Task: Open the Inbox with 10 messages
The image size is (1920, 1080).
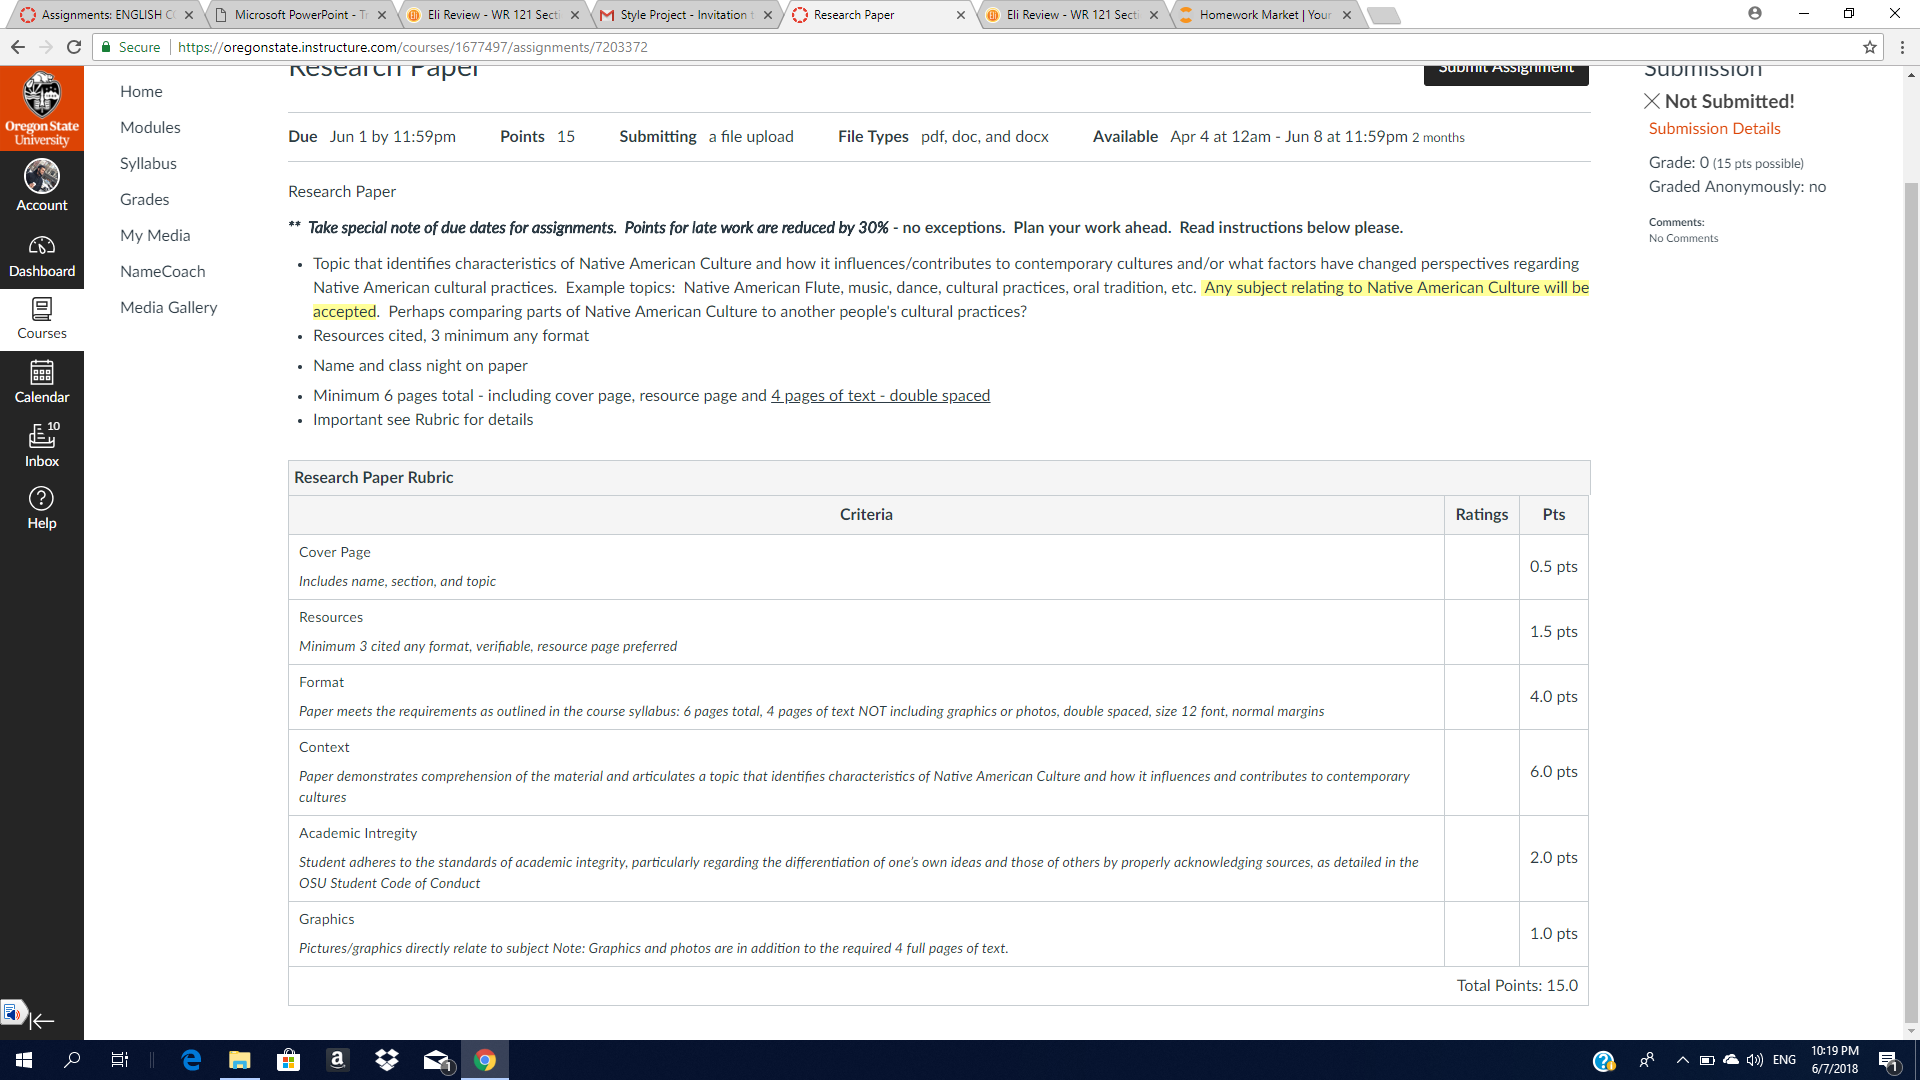Action: (x=42, y=445)
